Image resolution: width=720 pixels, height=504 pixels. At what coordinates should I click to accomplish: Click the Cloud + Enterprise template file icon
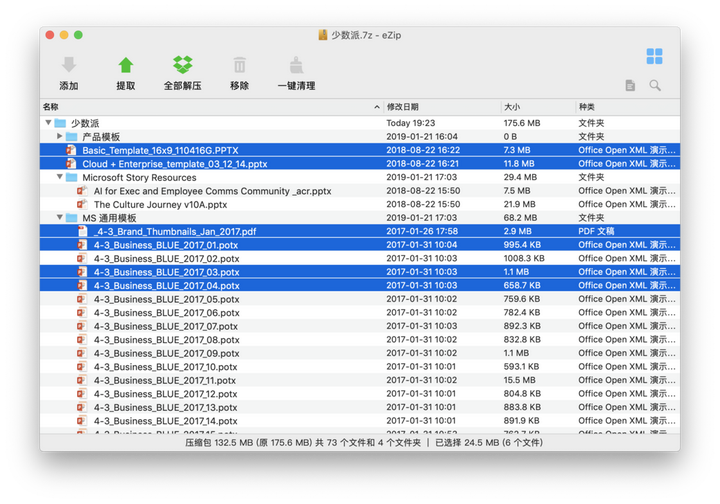tap(71, 164)
